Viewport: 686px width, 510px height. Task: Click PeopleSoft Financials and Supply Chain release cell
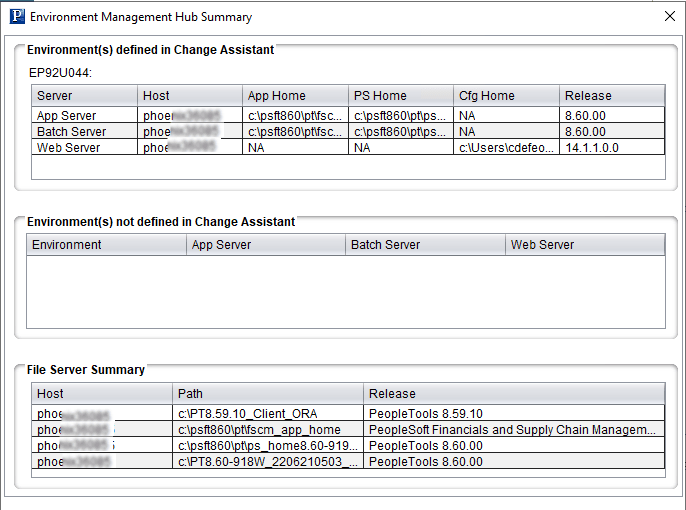pyautogui.click(x=514, y=430)
